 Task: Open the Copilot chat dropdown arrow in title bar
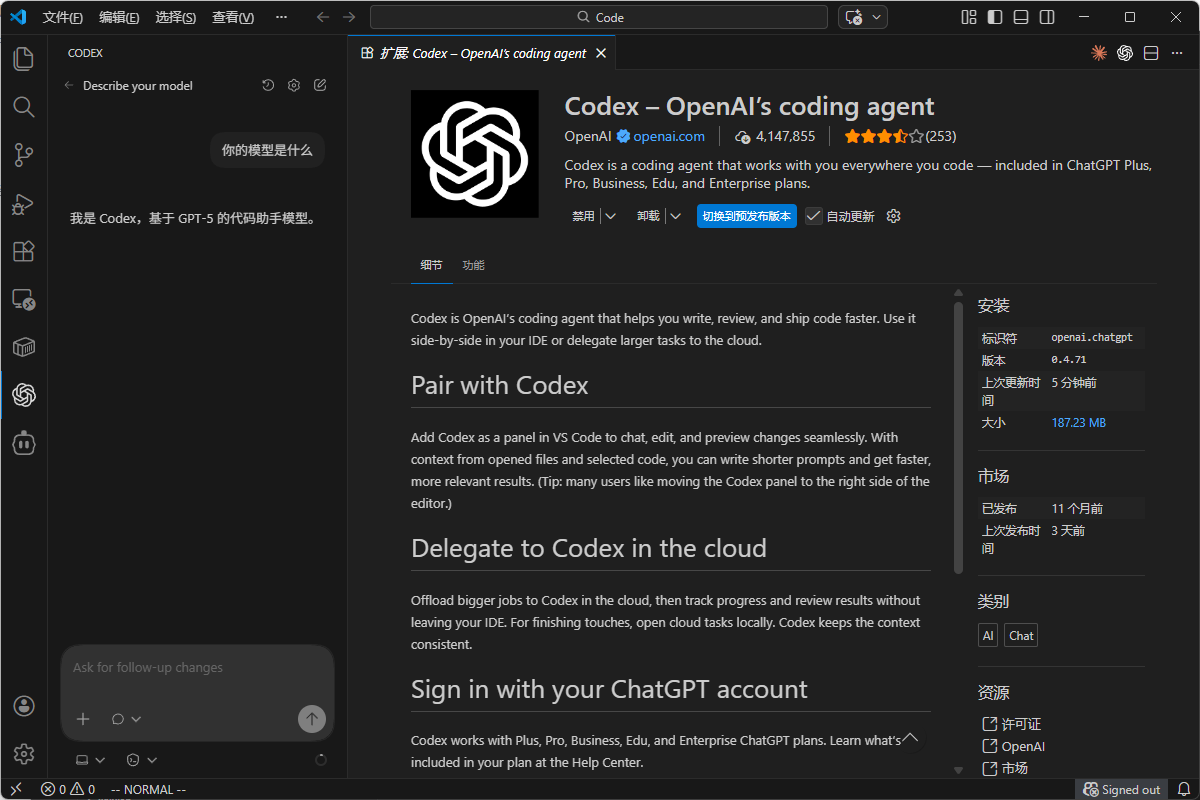[x=878, y=17]
